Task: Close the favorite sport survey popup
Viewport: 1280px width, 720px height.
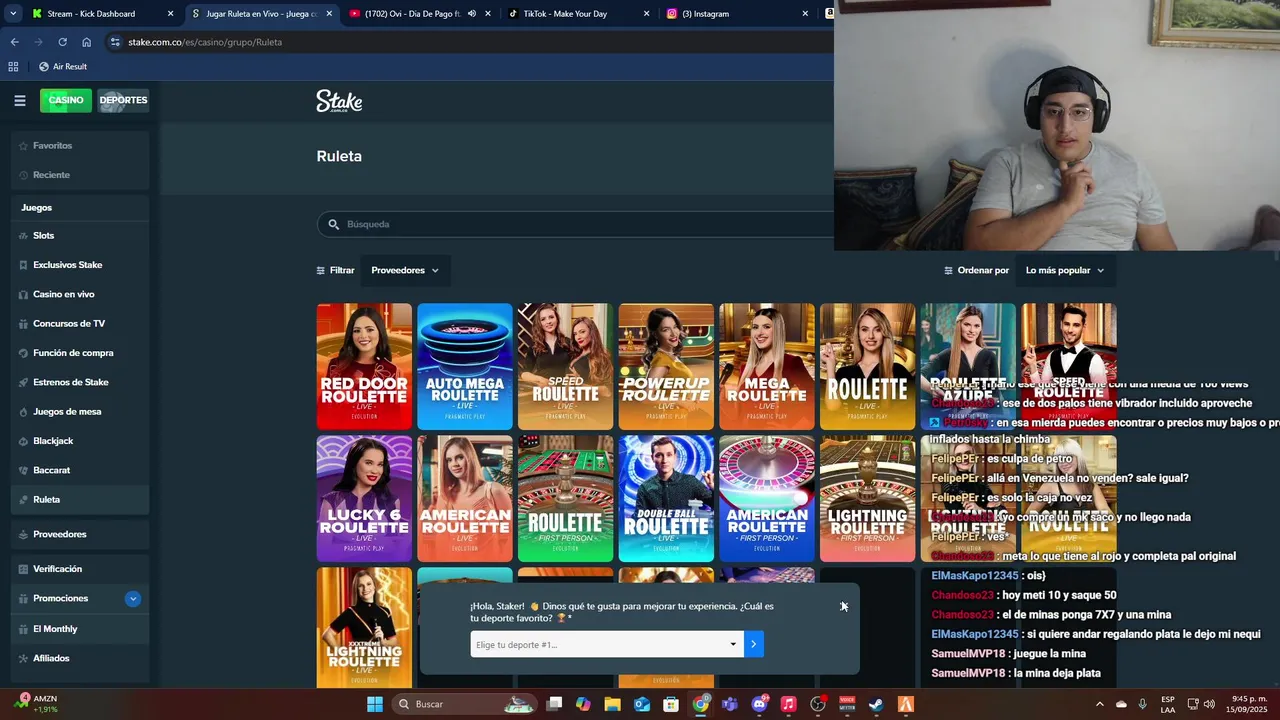Action: [x=844, y=606]
